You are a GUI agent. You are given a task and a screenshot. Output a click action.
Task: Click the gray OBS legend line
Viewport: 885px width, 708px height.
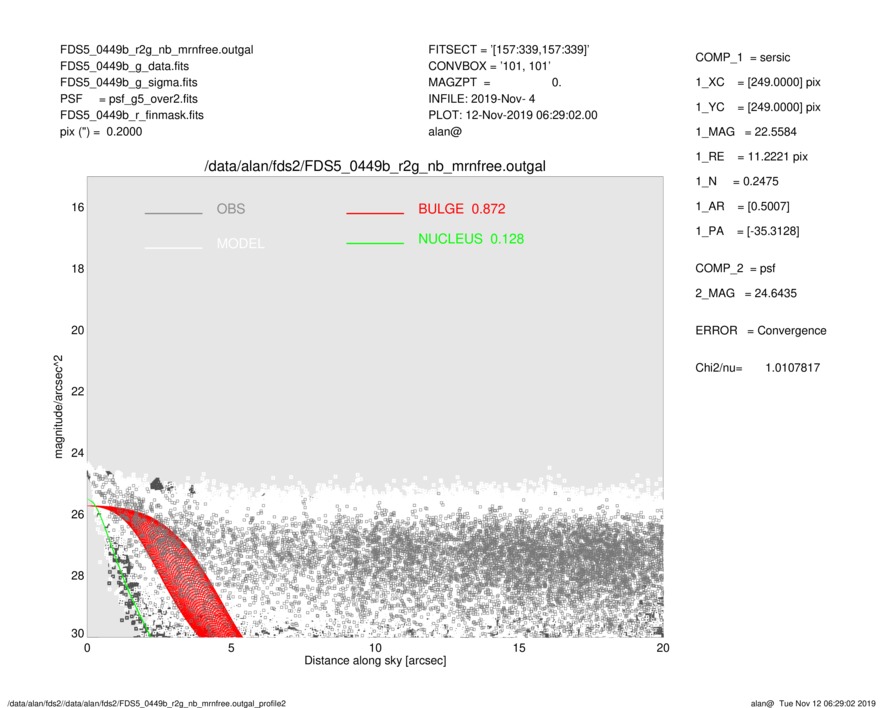(x=173, y=213)
